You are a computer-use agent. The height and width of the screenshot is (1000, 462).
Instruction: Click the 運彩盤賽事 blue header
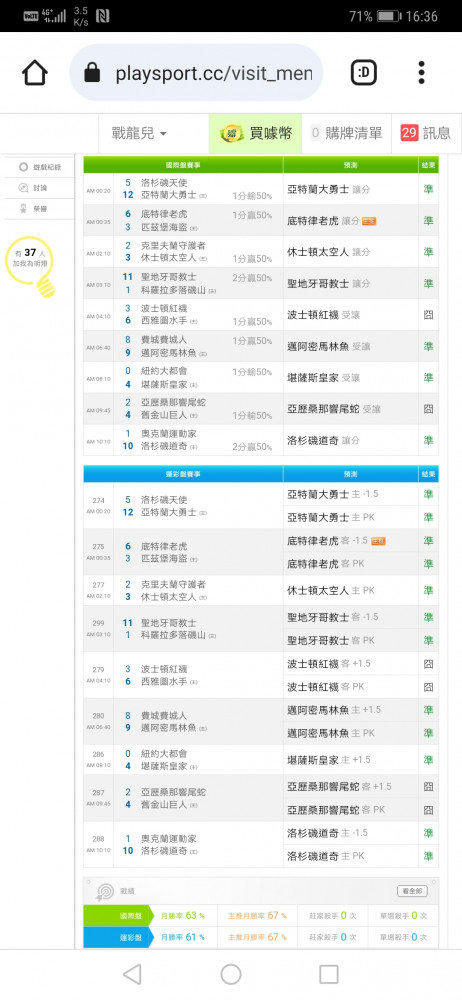[183, 474]
